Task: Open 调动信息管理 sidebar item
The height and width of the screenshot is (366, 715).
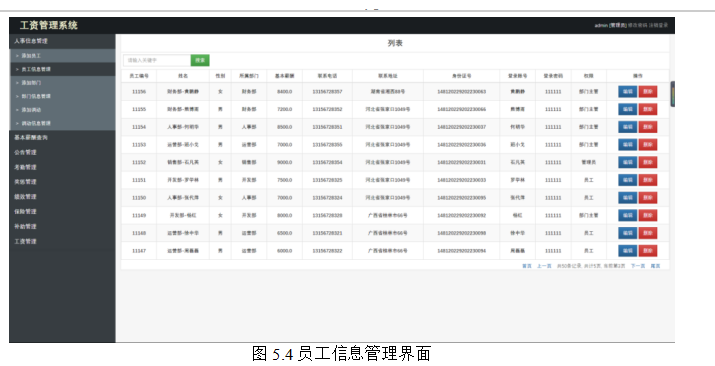Action: click(x=62, y=123)
